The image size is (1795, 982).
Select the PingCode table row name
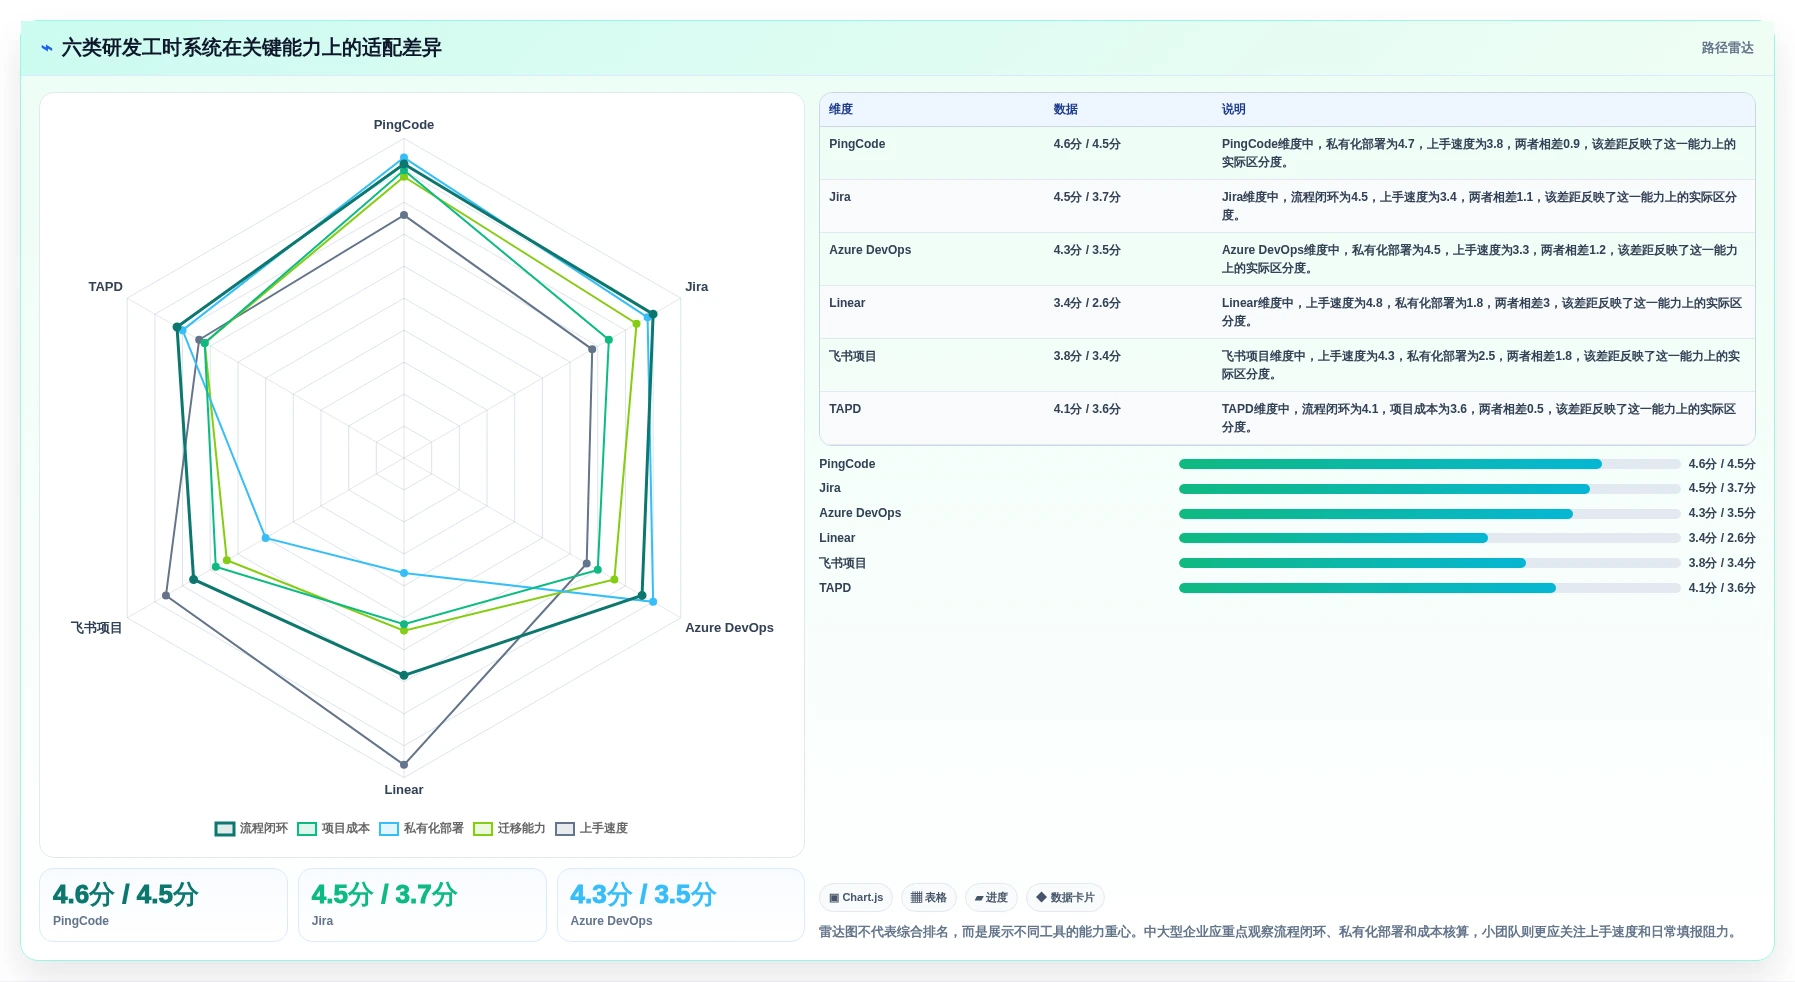coord(857,144)
